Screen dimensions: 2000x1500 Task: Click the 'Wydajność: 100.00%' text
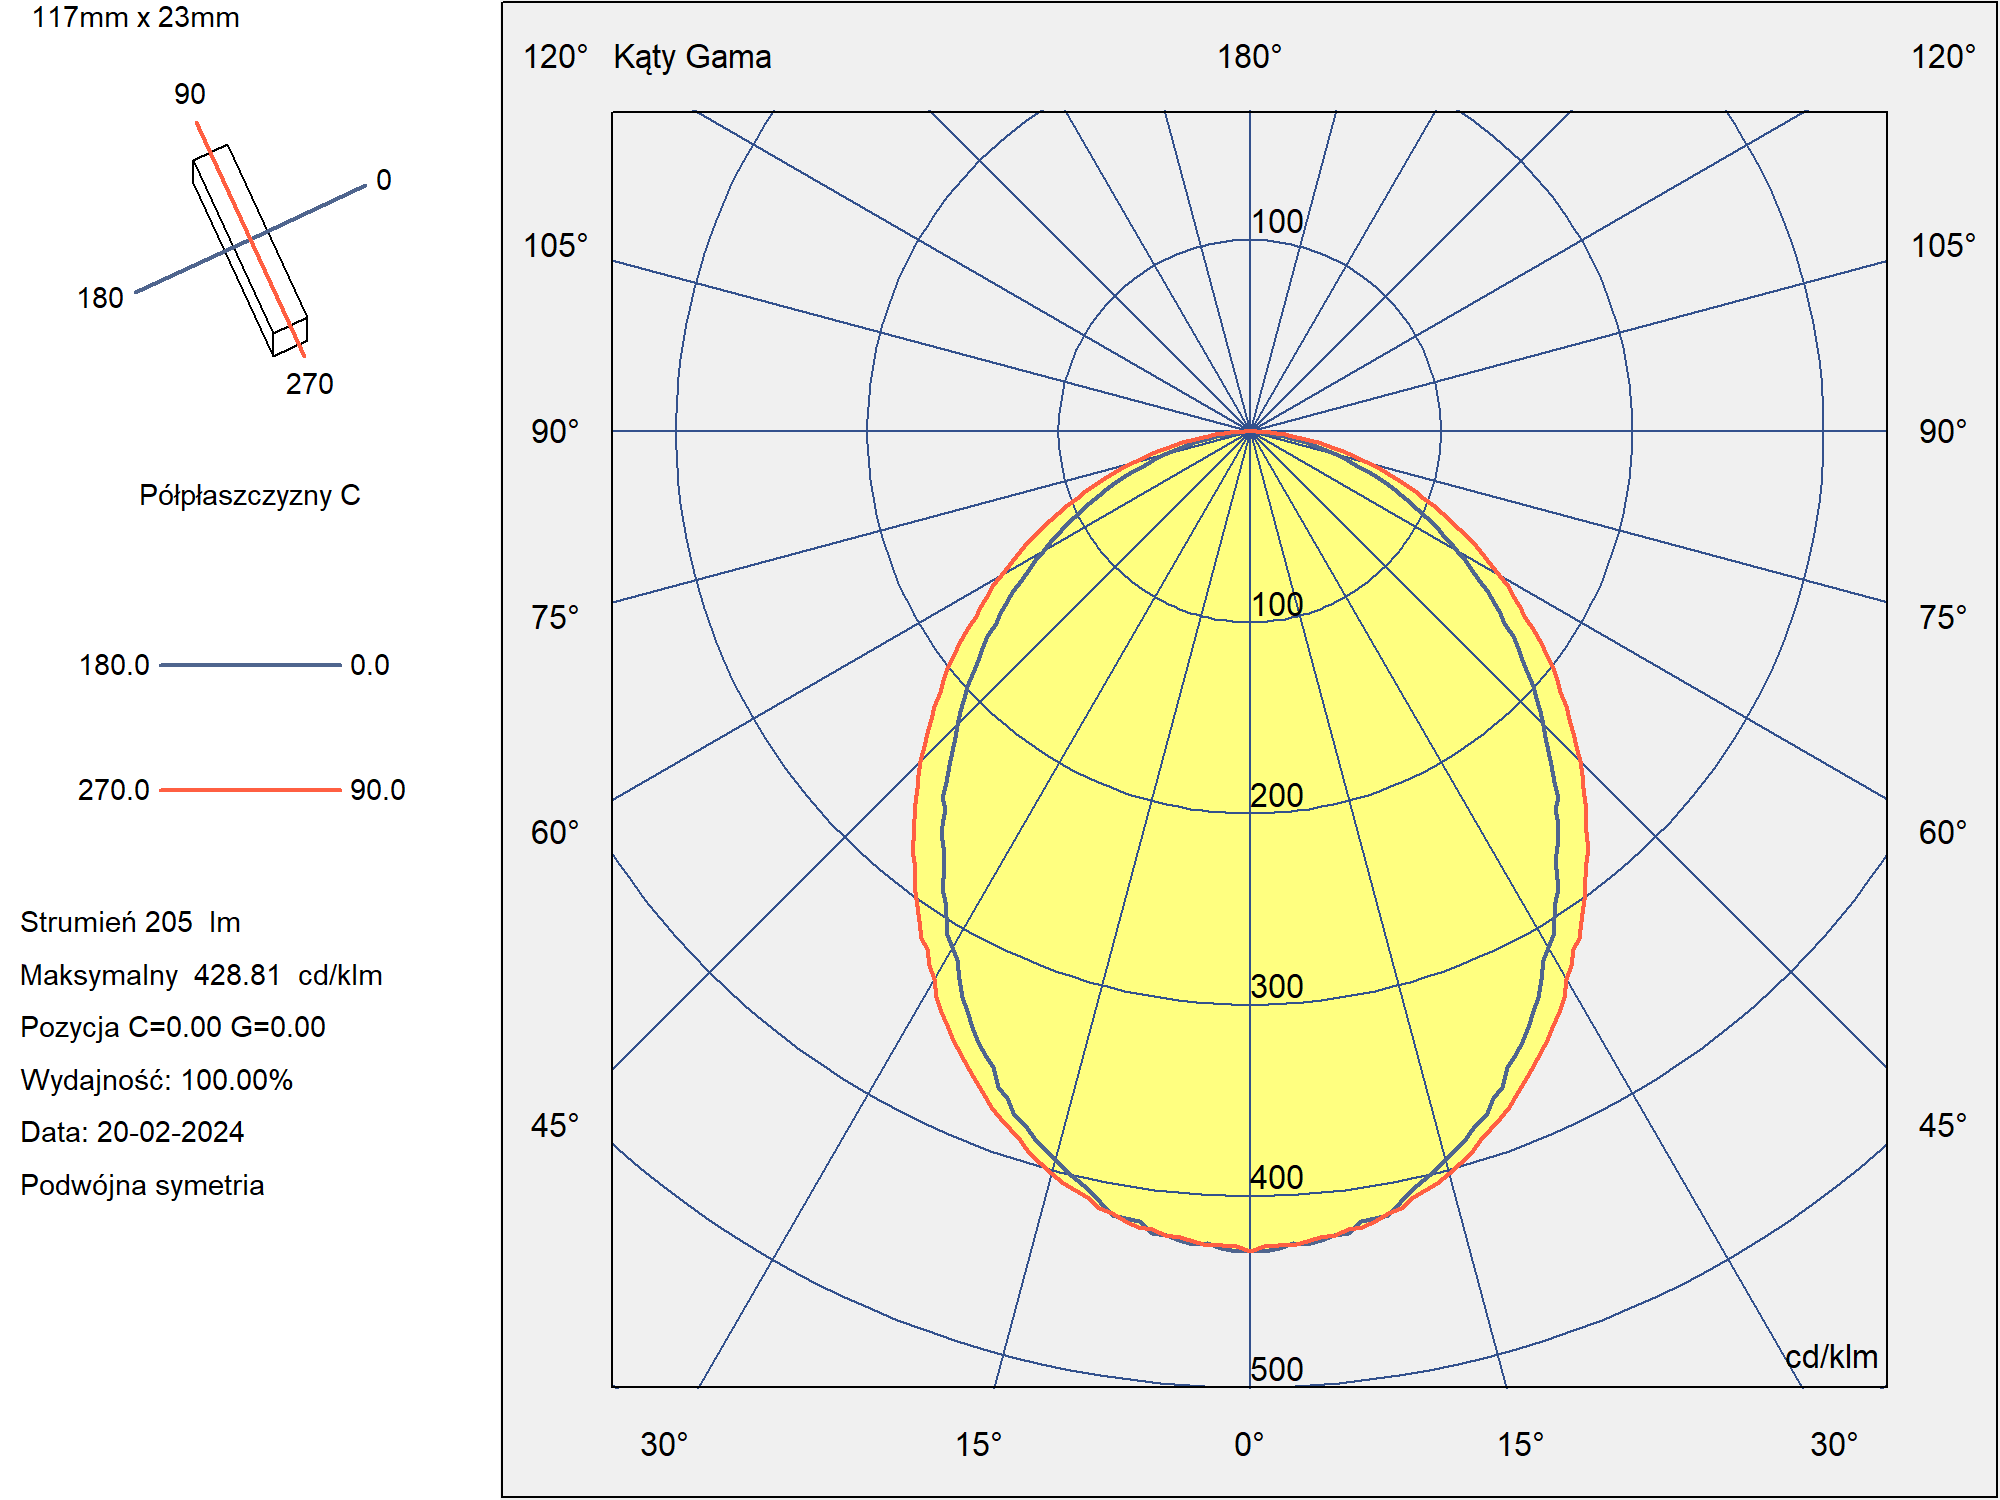click(156, 1080)
